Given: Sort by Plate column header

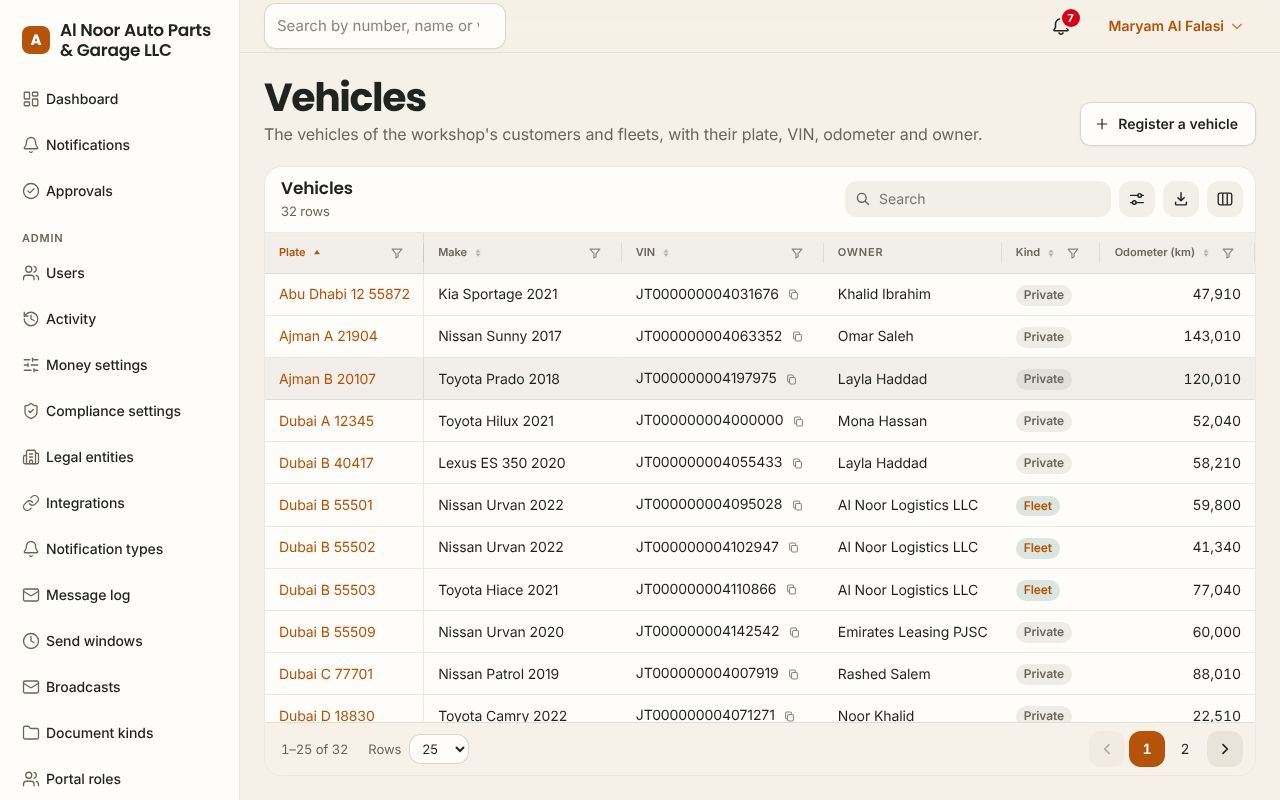Looking at the screenshot, I should 299,252.
